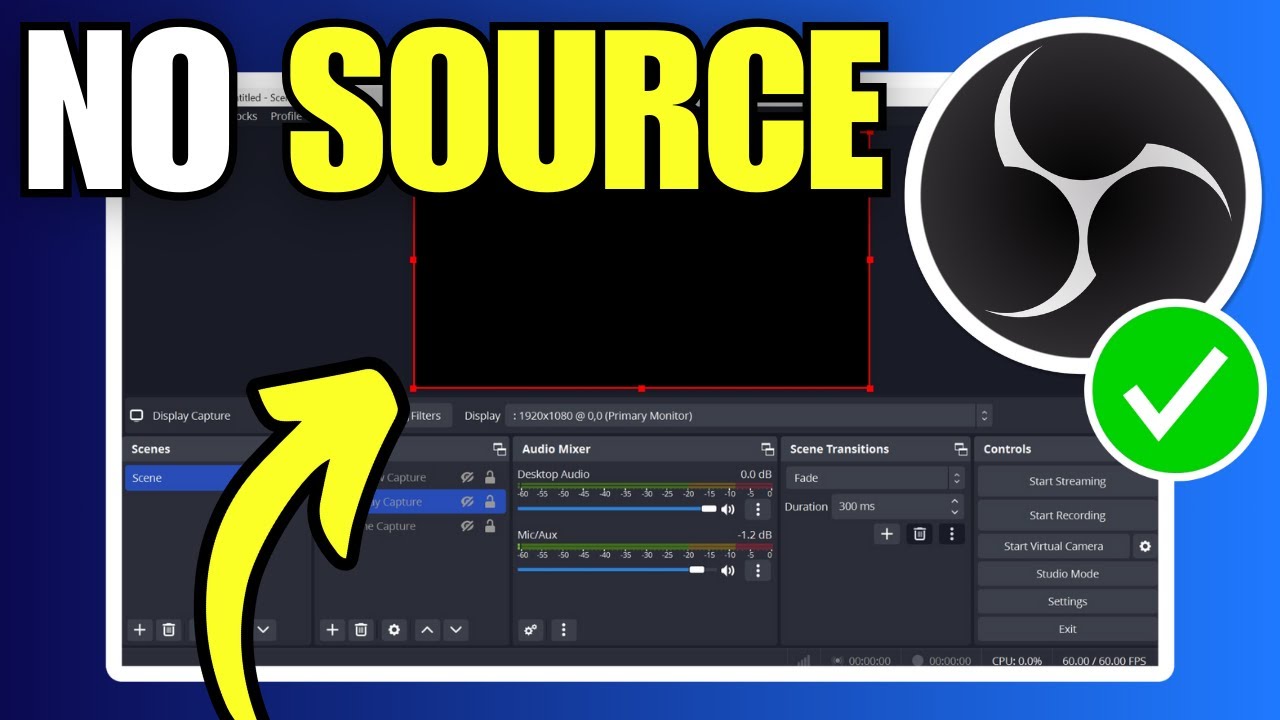The width and height of the screenshot is (1280, 720).
Task: Open the Fade transition dropdown
Action: (875, 478)
